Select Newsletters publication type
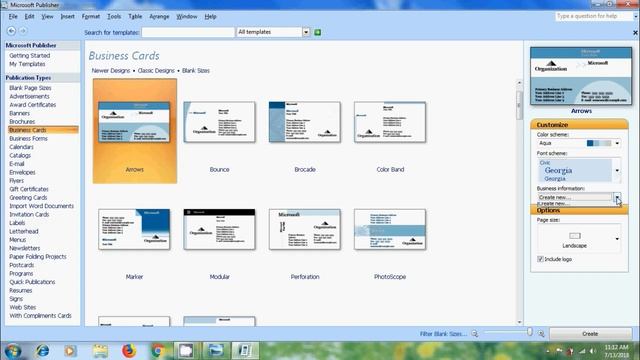The width and height of the screenshot is (640, 360). (x=24, y=248)
